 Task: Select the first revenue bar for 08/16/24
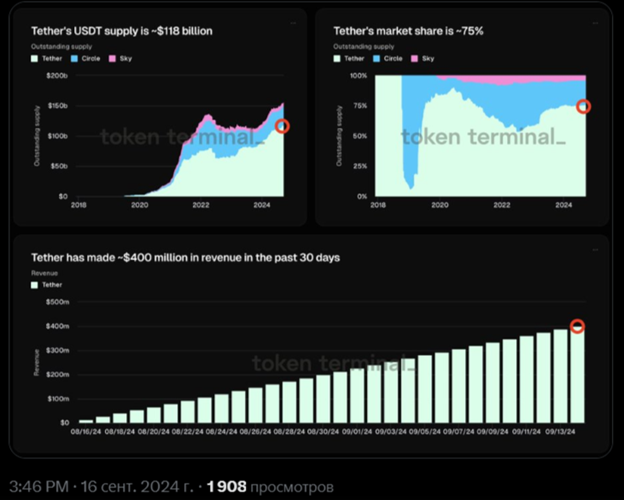[86, 421]
